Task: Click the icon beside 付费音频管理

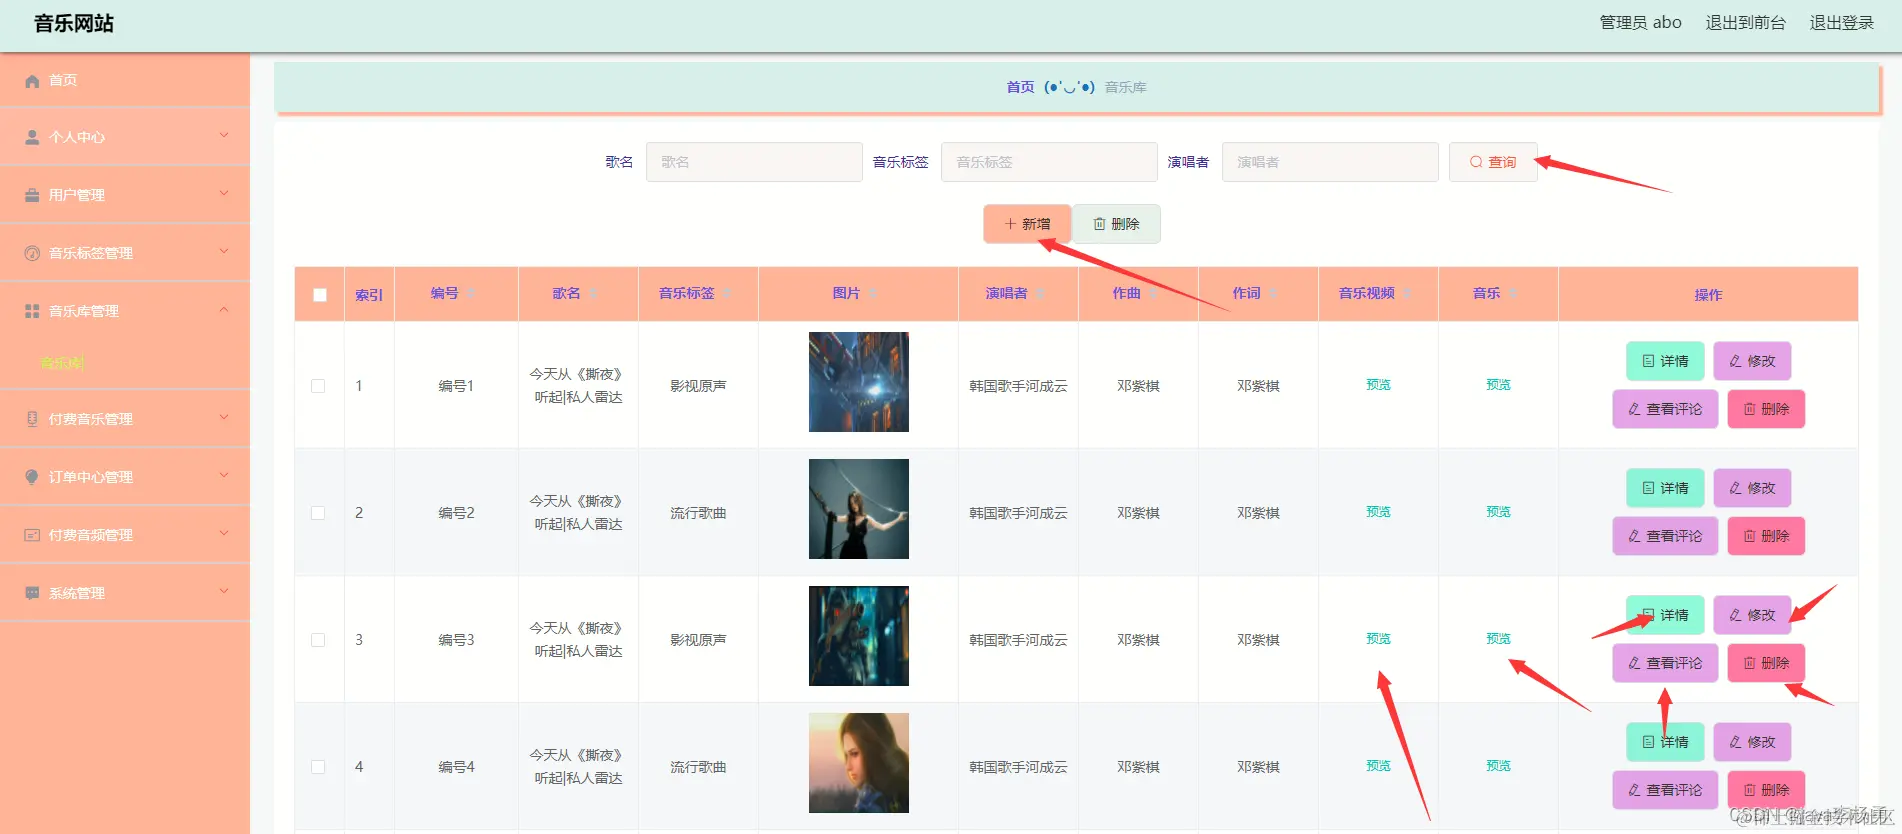Action: (x=32, y=535)
